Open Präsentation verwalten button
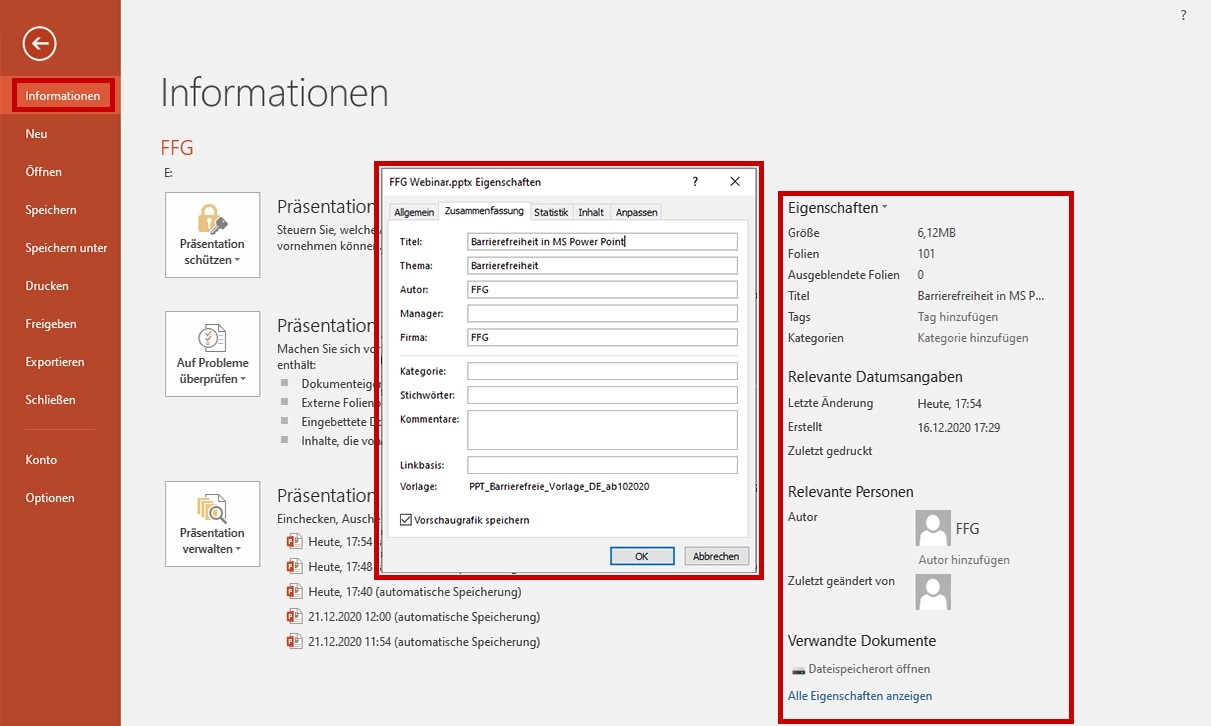This screenshot has height=726, width=1211. coord(212,524)
